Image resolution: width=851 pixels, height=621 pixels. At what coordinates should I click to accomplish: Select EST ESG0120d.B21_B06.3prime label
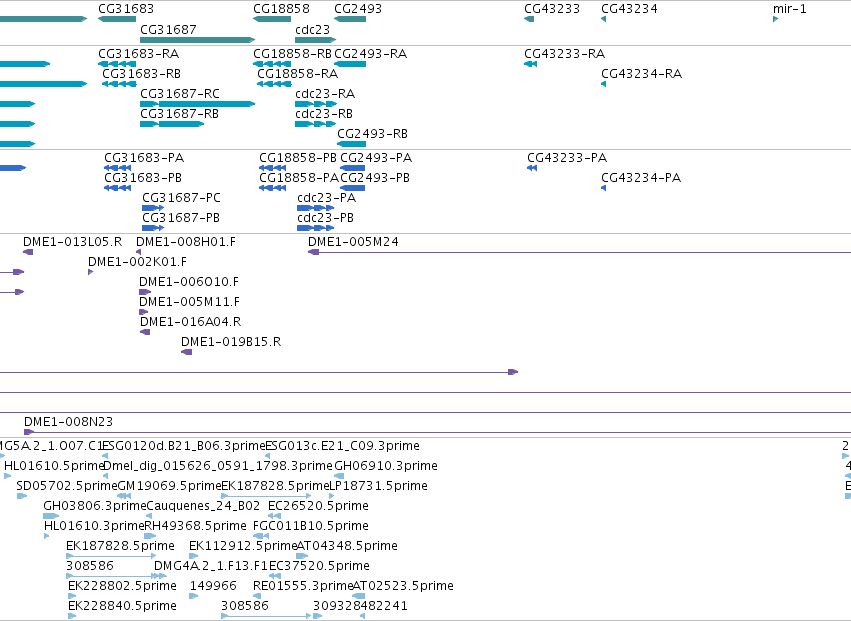coord(184,446)
